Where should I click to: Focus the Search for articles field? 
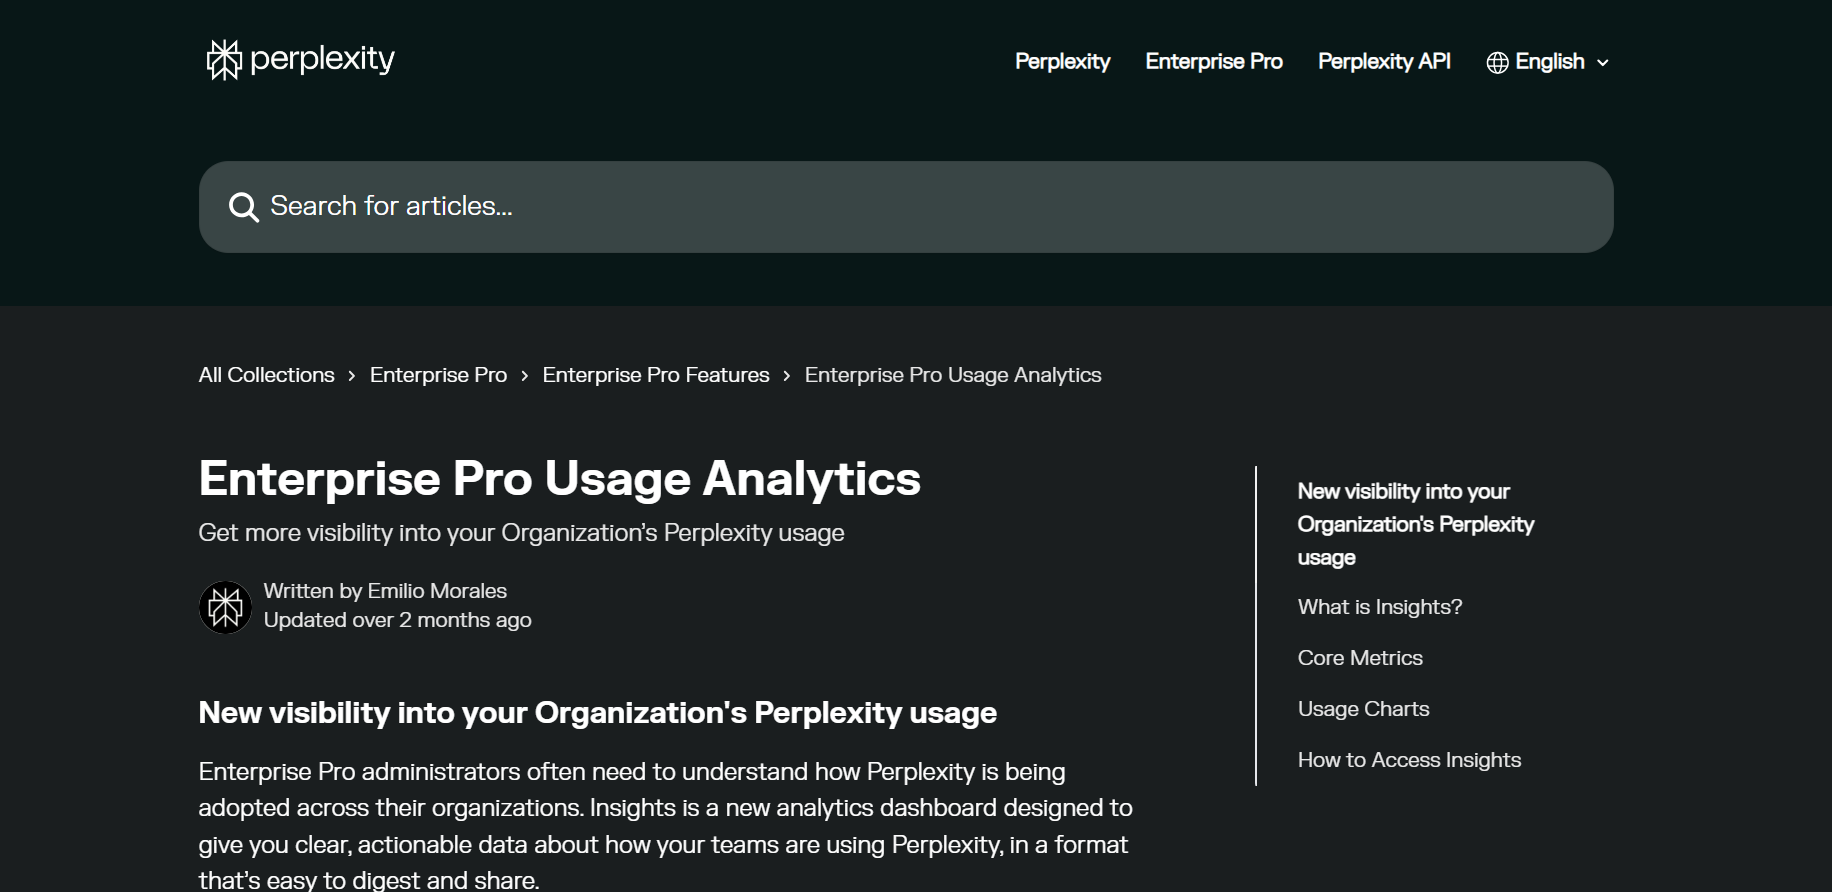coord(906,207)
